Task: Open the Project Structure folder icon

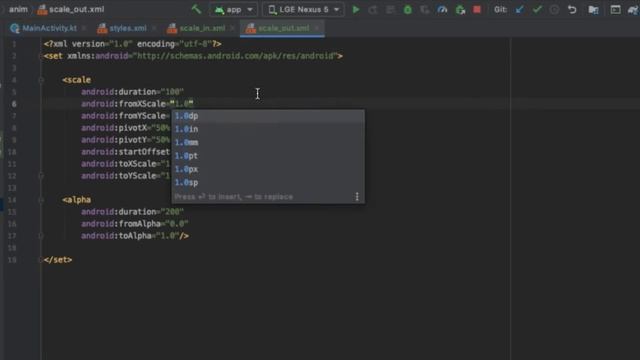Action: [593, 9]
